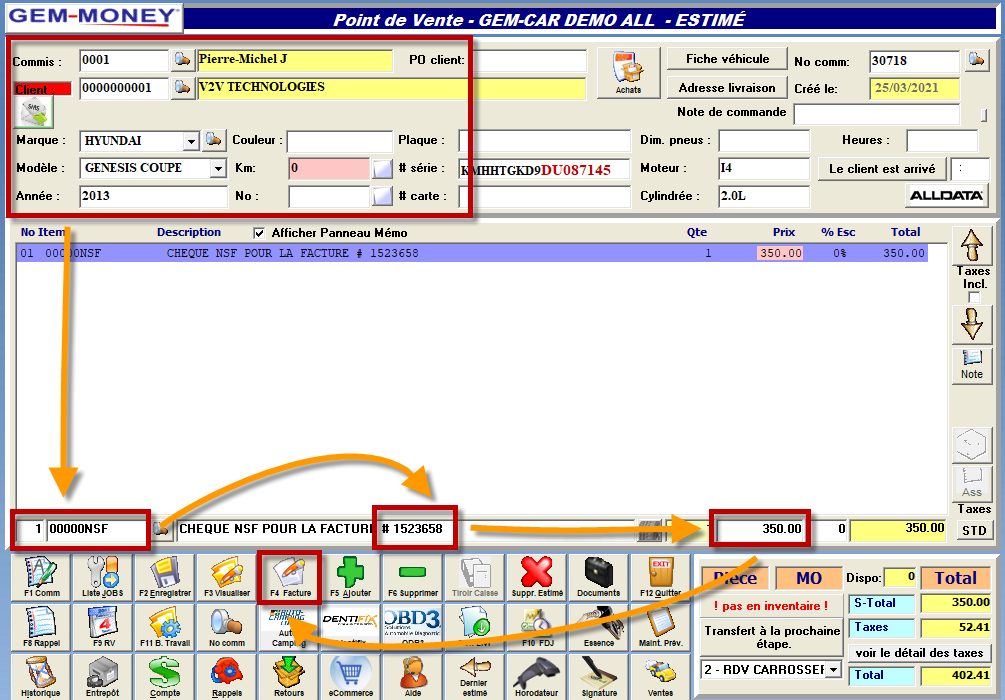Image resolution: width=1005 pixels, height=700 pixels.
Task: Click the SMS send icon
Action: tap(34, 113)
